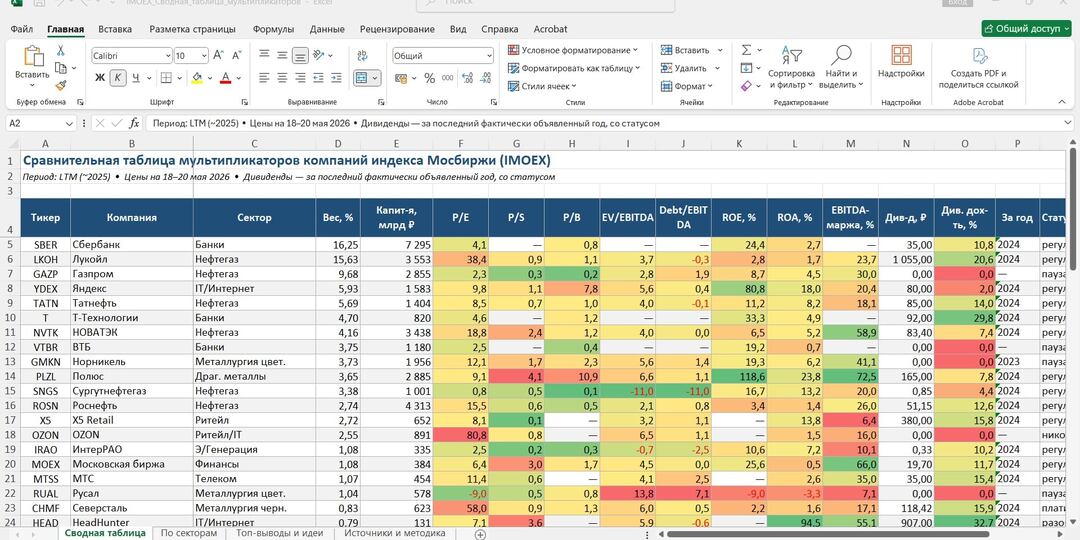Screen dimensions: 1080x540
Task: Click the Copy icon in the clipboard group
Action: (61, 68)
